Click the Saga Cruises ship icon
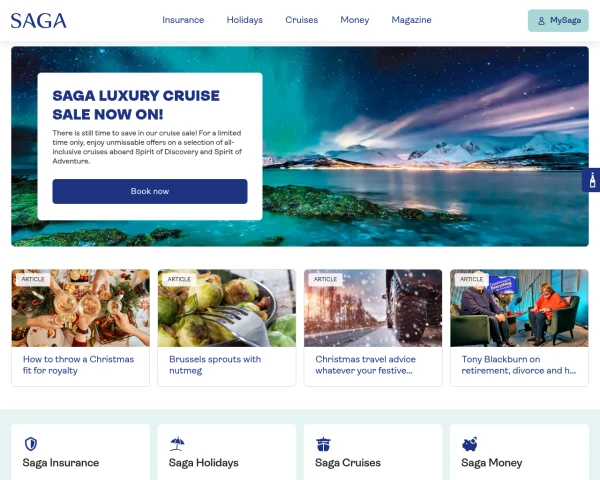600x480 pixels. point(323,444)
